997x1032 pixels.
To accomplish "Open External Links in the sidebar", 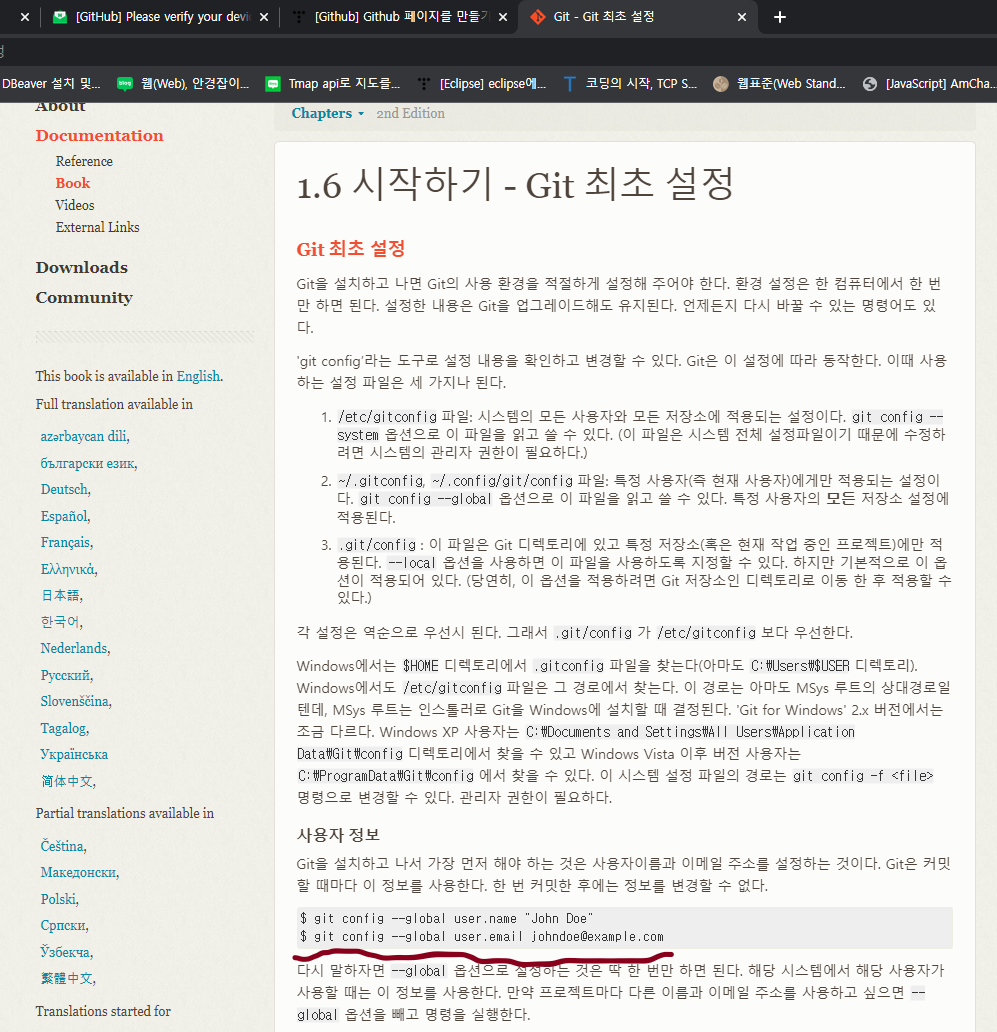I will coord(97,227).
